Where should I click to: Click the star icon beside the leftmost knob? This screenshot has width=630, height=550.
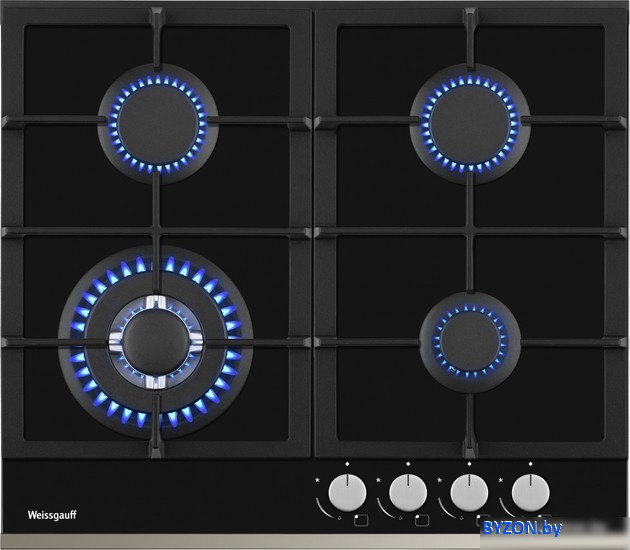(318, 481)
